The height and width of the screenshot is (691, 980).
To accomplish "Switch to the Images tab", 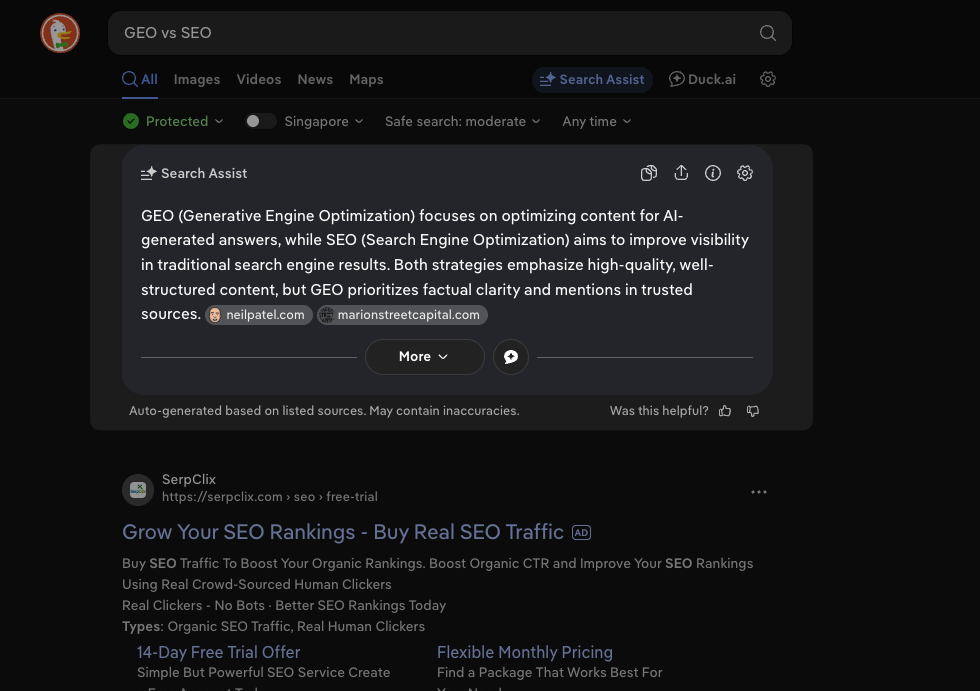I will pos(197,79).
